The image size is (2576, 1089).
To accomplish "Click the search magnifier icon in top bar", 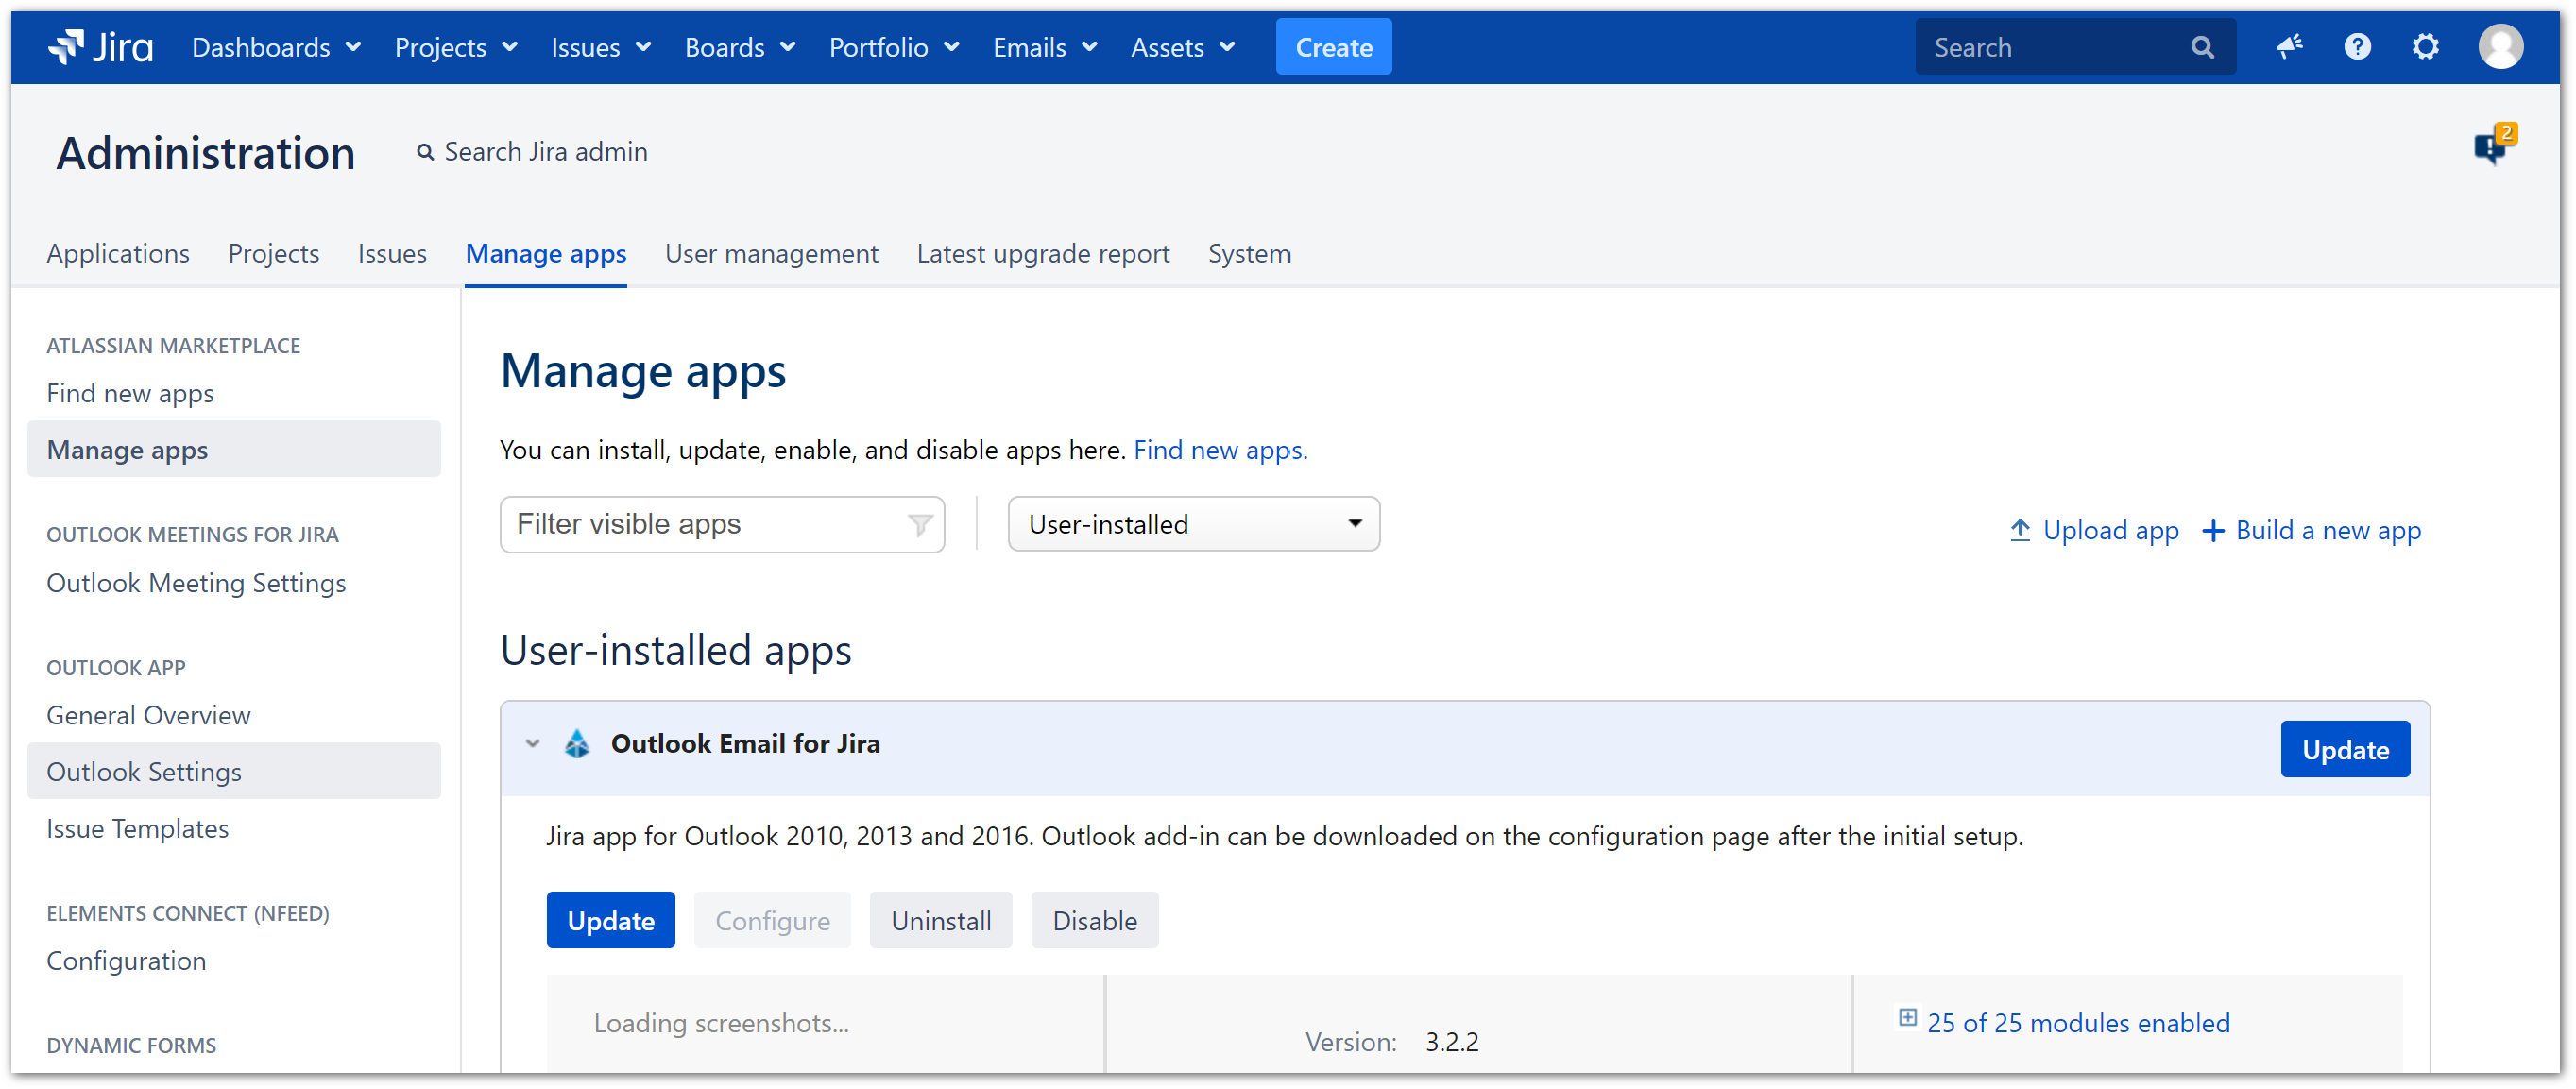I will pyautogui.click(x=2201, y=47).
